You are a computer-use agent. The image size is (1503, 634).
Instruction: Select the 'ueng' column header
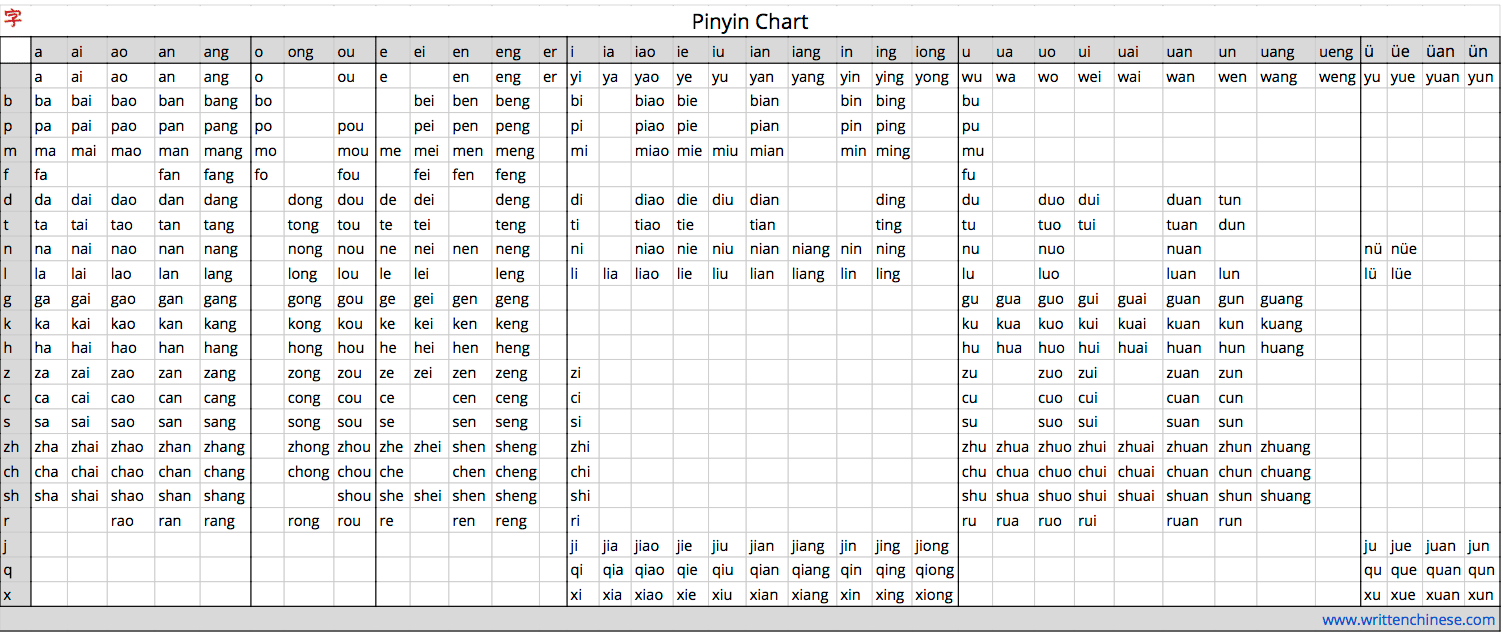(1336, 52)
